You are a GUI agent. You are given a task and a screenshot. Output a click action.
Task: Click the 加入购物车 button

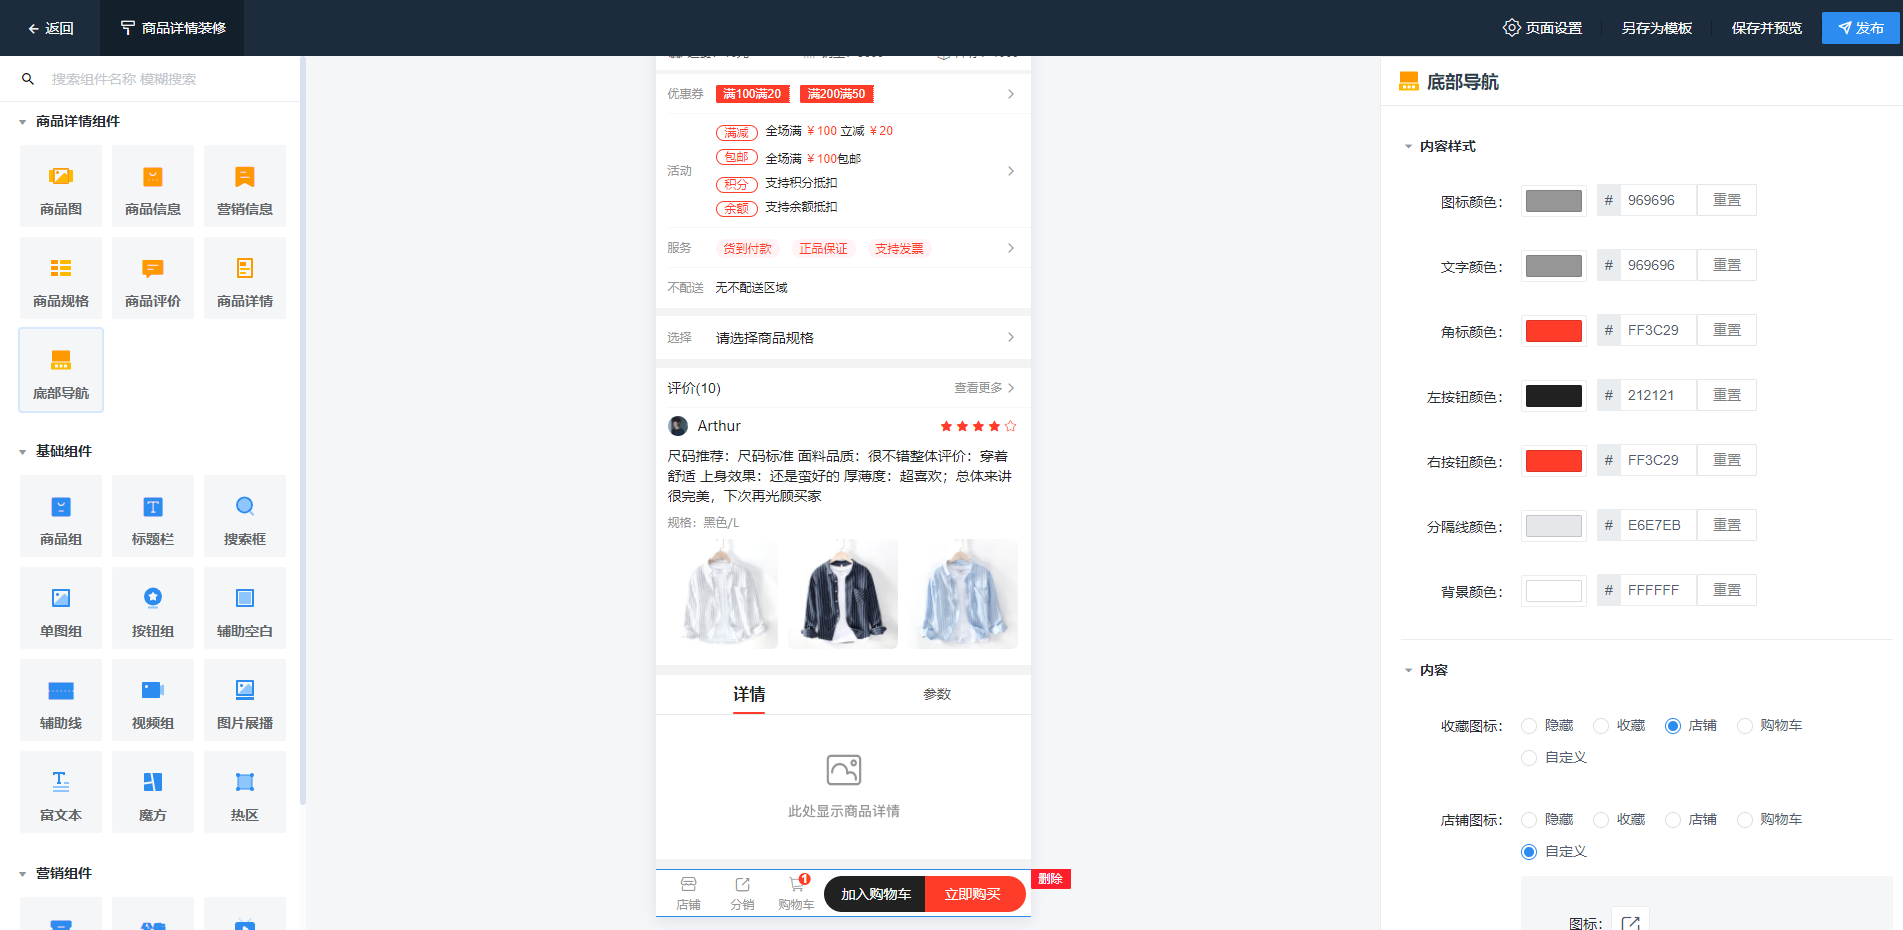pyautogui.click(x=875, y=894)
